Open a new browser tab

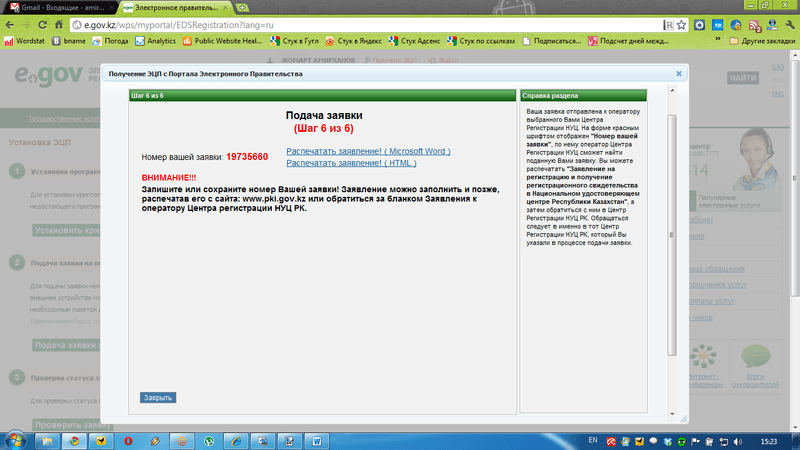242,8
